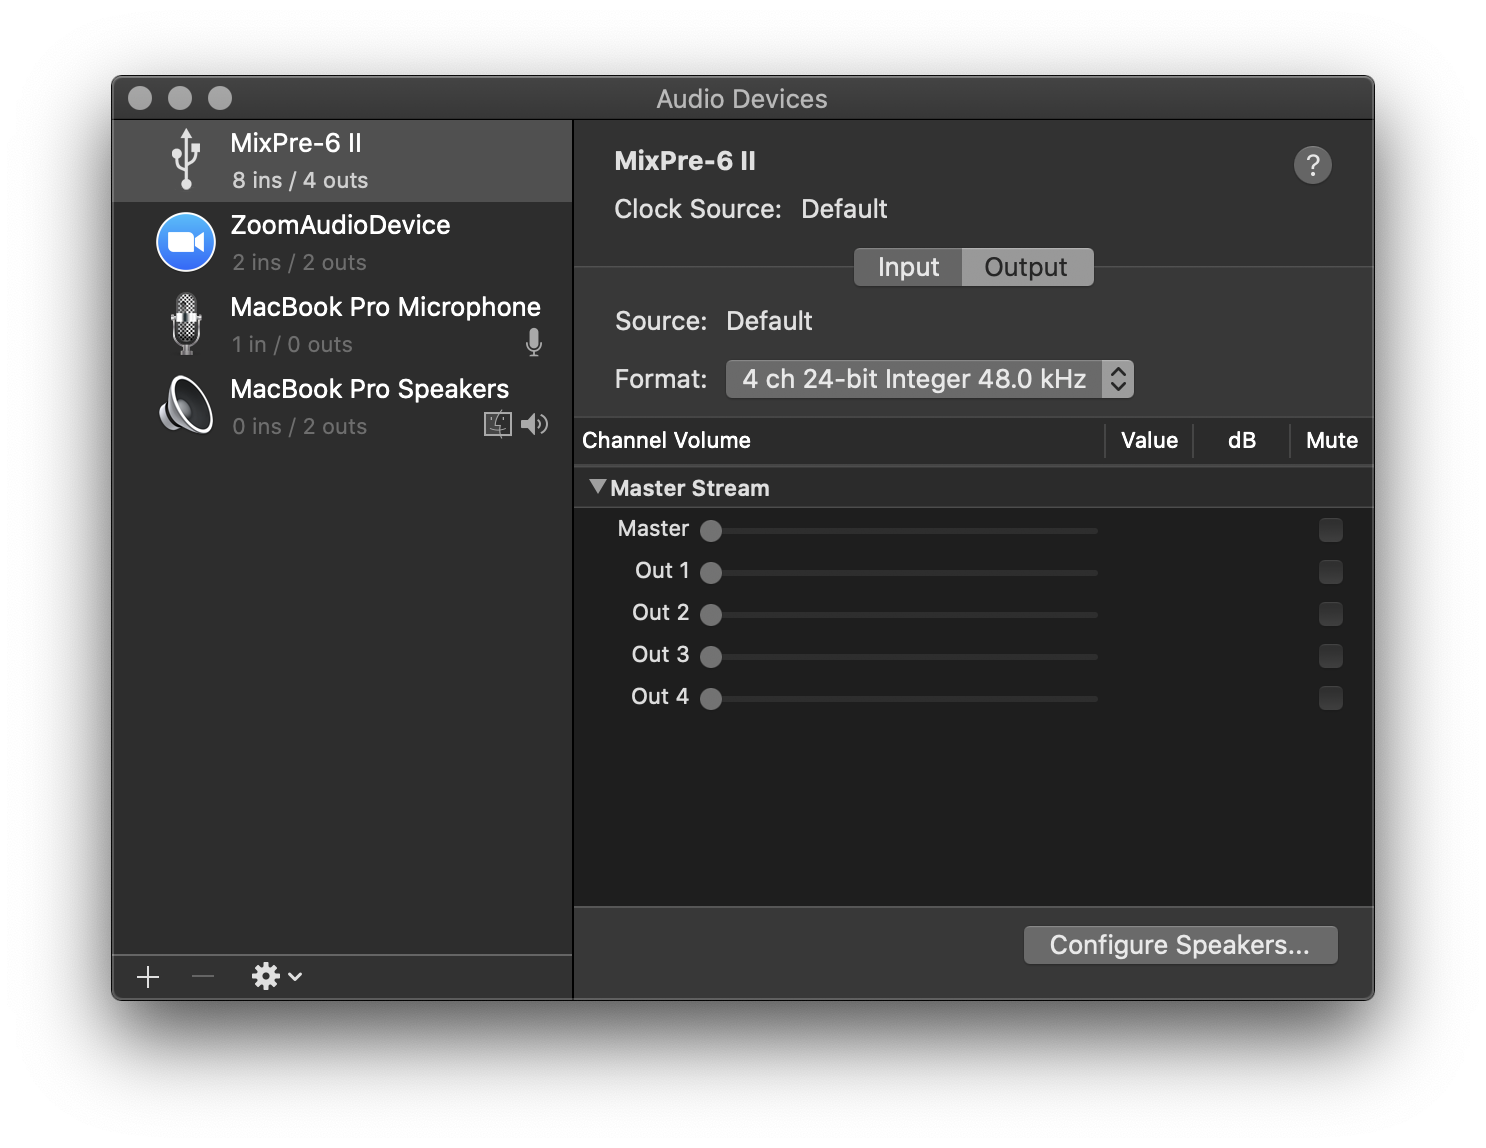Select MacBook Pro Microphone in the list
This screenshot has width=1486, height=1148.
343,325
